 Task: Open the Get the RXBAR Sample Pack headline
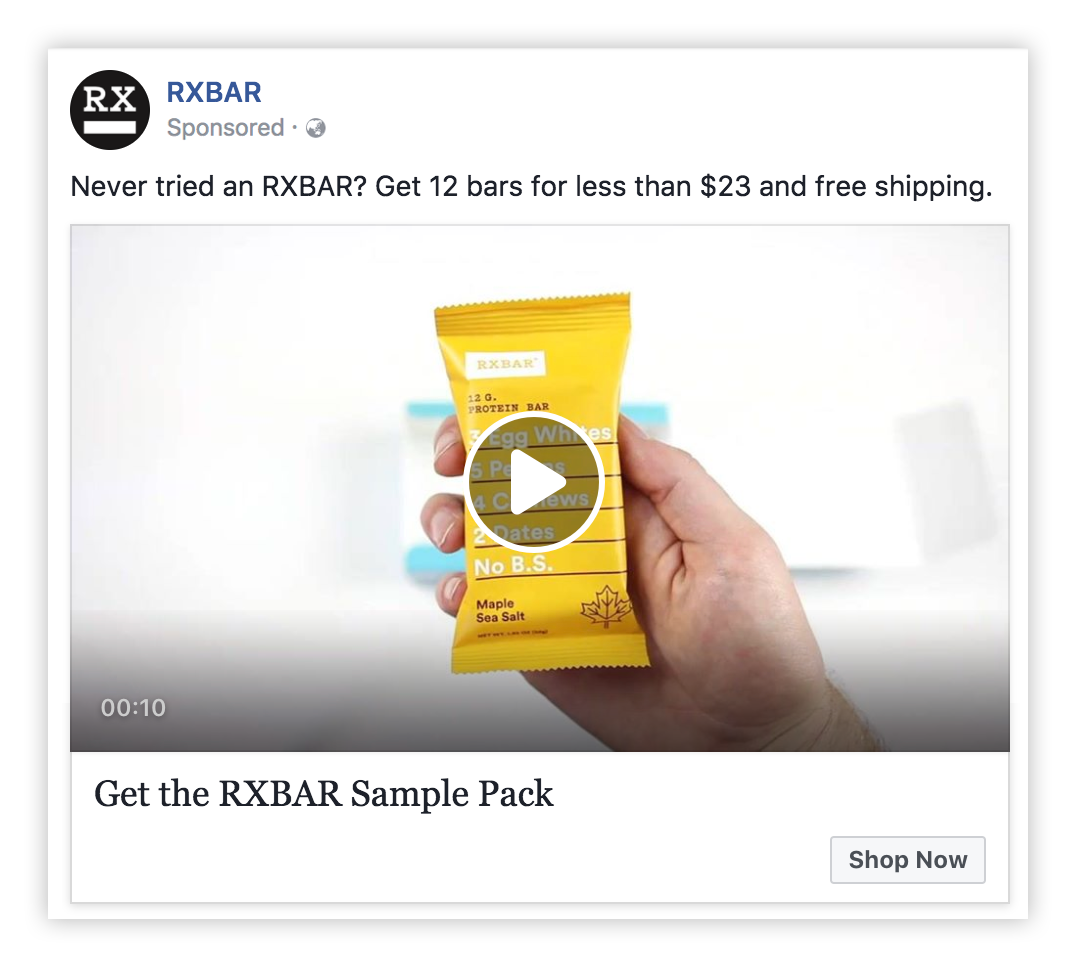tap(324, 794)
